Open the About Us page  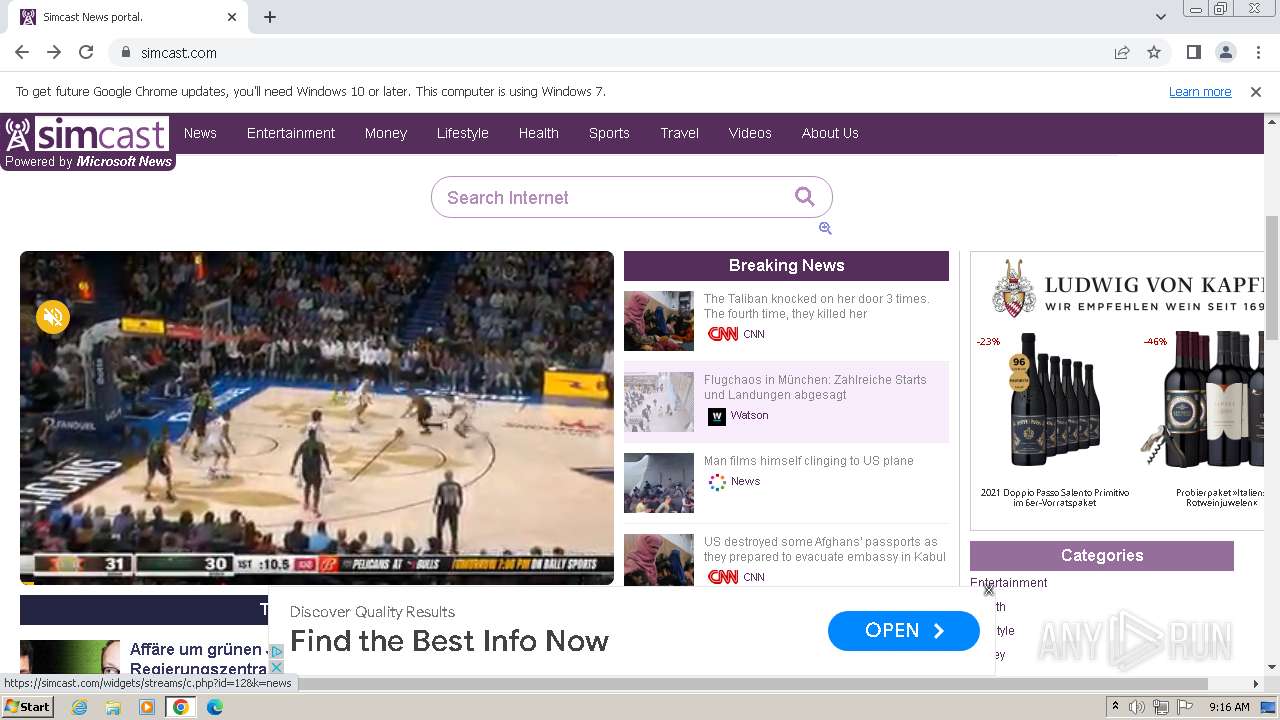pyautogui.click(x=830, y=133)
